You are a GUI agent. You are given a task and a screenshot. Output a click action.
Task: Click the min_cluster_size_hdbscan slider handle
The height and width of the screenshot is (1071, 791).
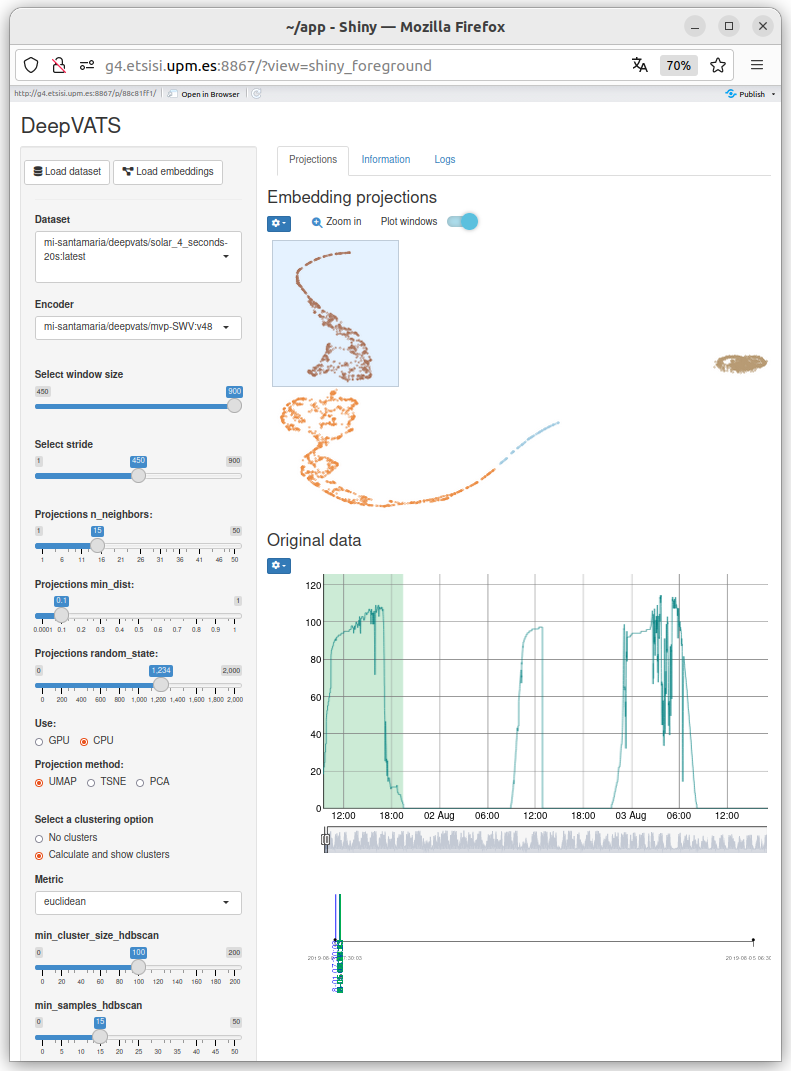click(x=138, y=967)
